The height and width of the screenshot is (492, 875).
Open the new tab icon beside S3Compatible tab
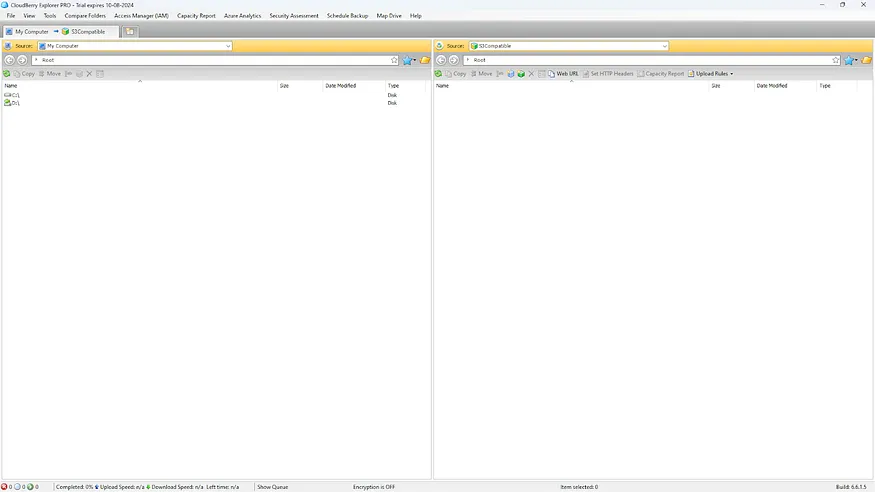click(130, 32)
